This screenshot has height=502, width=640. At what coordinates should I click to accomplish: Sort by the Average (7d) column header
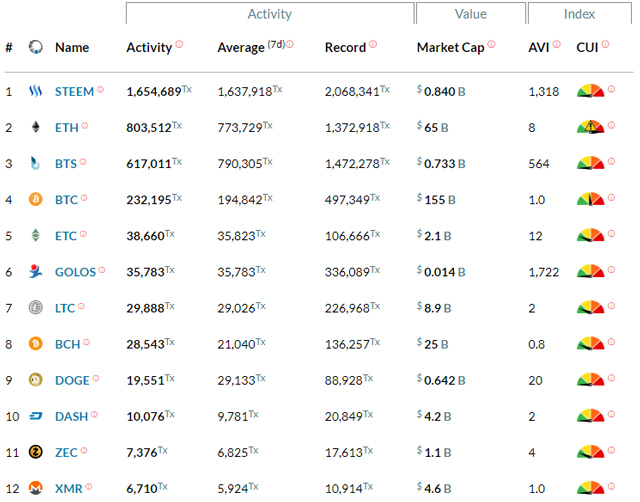pos(251,47)
